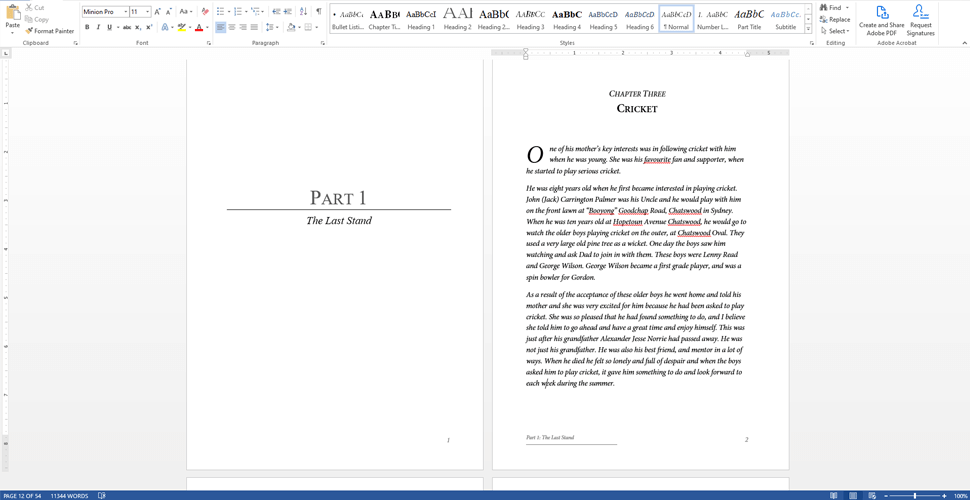The height and width of the screenshot is (500, 970).
Task: Activate the Format Painter brush
Action: [x=49, y=30]
